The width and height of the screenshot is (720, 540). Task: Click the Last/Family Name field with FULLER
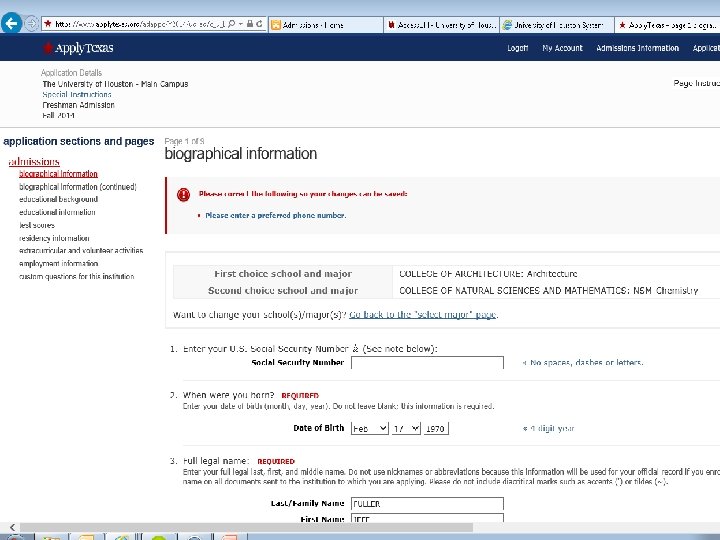(x=427, y=504)
